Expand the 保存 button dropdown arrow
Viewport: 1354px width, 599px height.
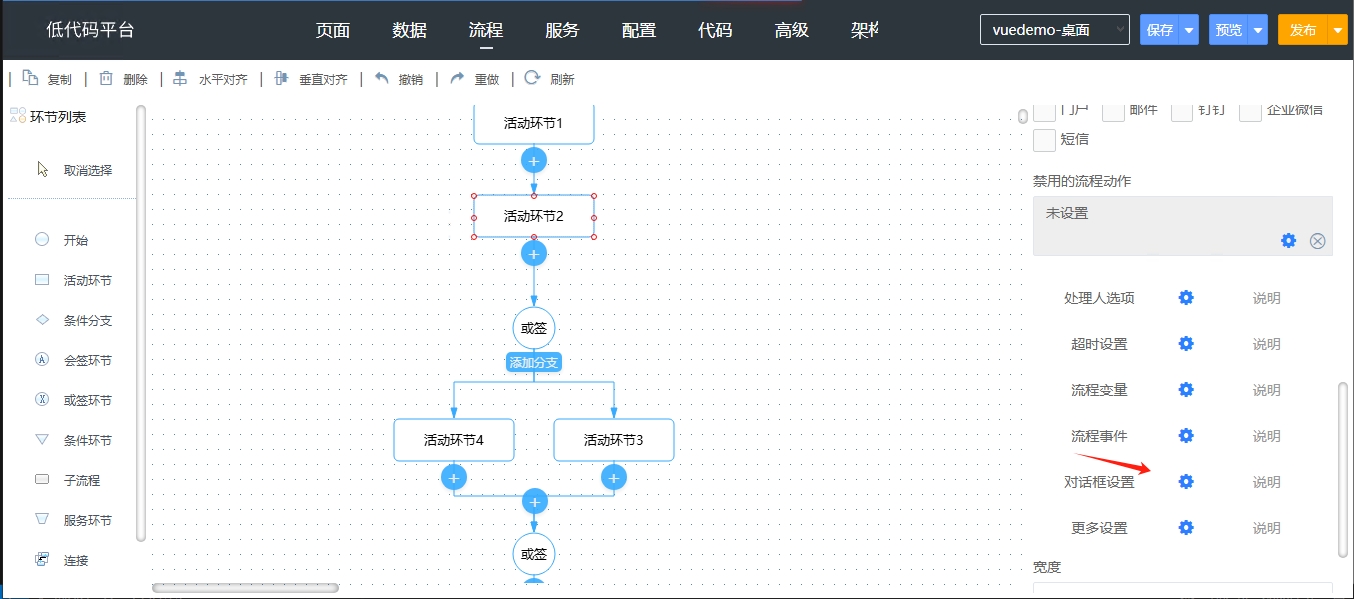pos(1189,30)
